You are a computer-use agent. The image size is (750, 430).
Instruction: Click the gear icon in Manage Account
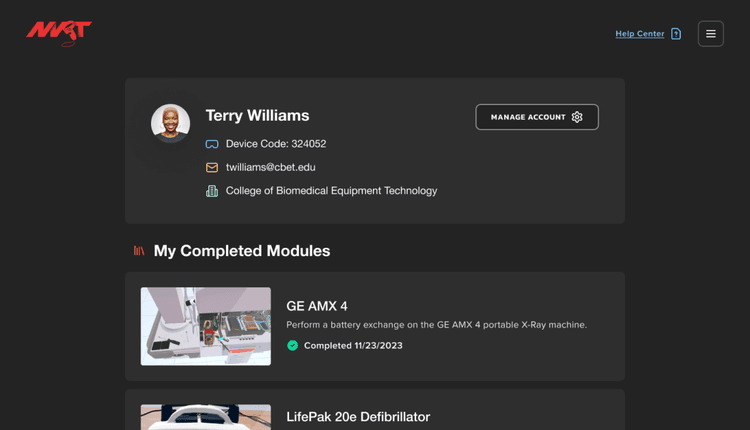pos(577,117)
